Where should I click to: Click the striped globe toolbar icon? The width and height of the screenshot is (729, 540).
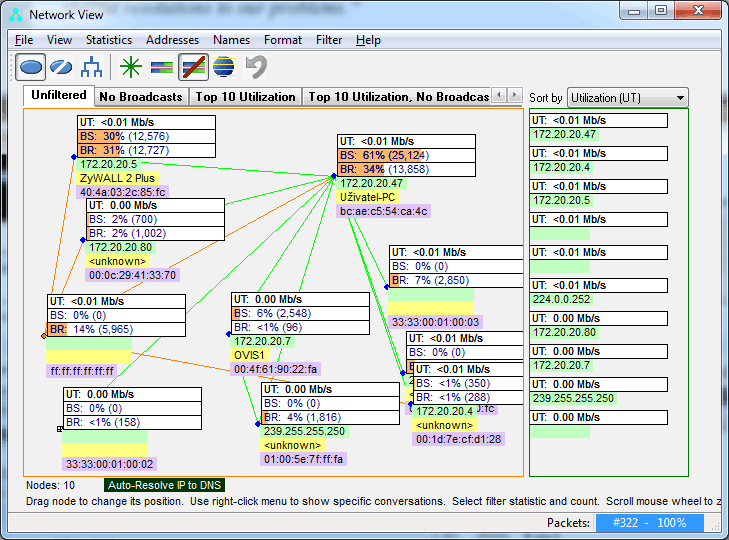click(x=224, y=68)
